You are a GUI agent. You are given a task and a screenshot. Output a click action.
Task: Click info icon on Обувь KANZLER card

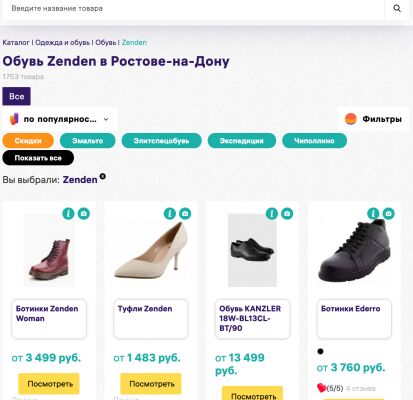pos(272,213)
